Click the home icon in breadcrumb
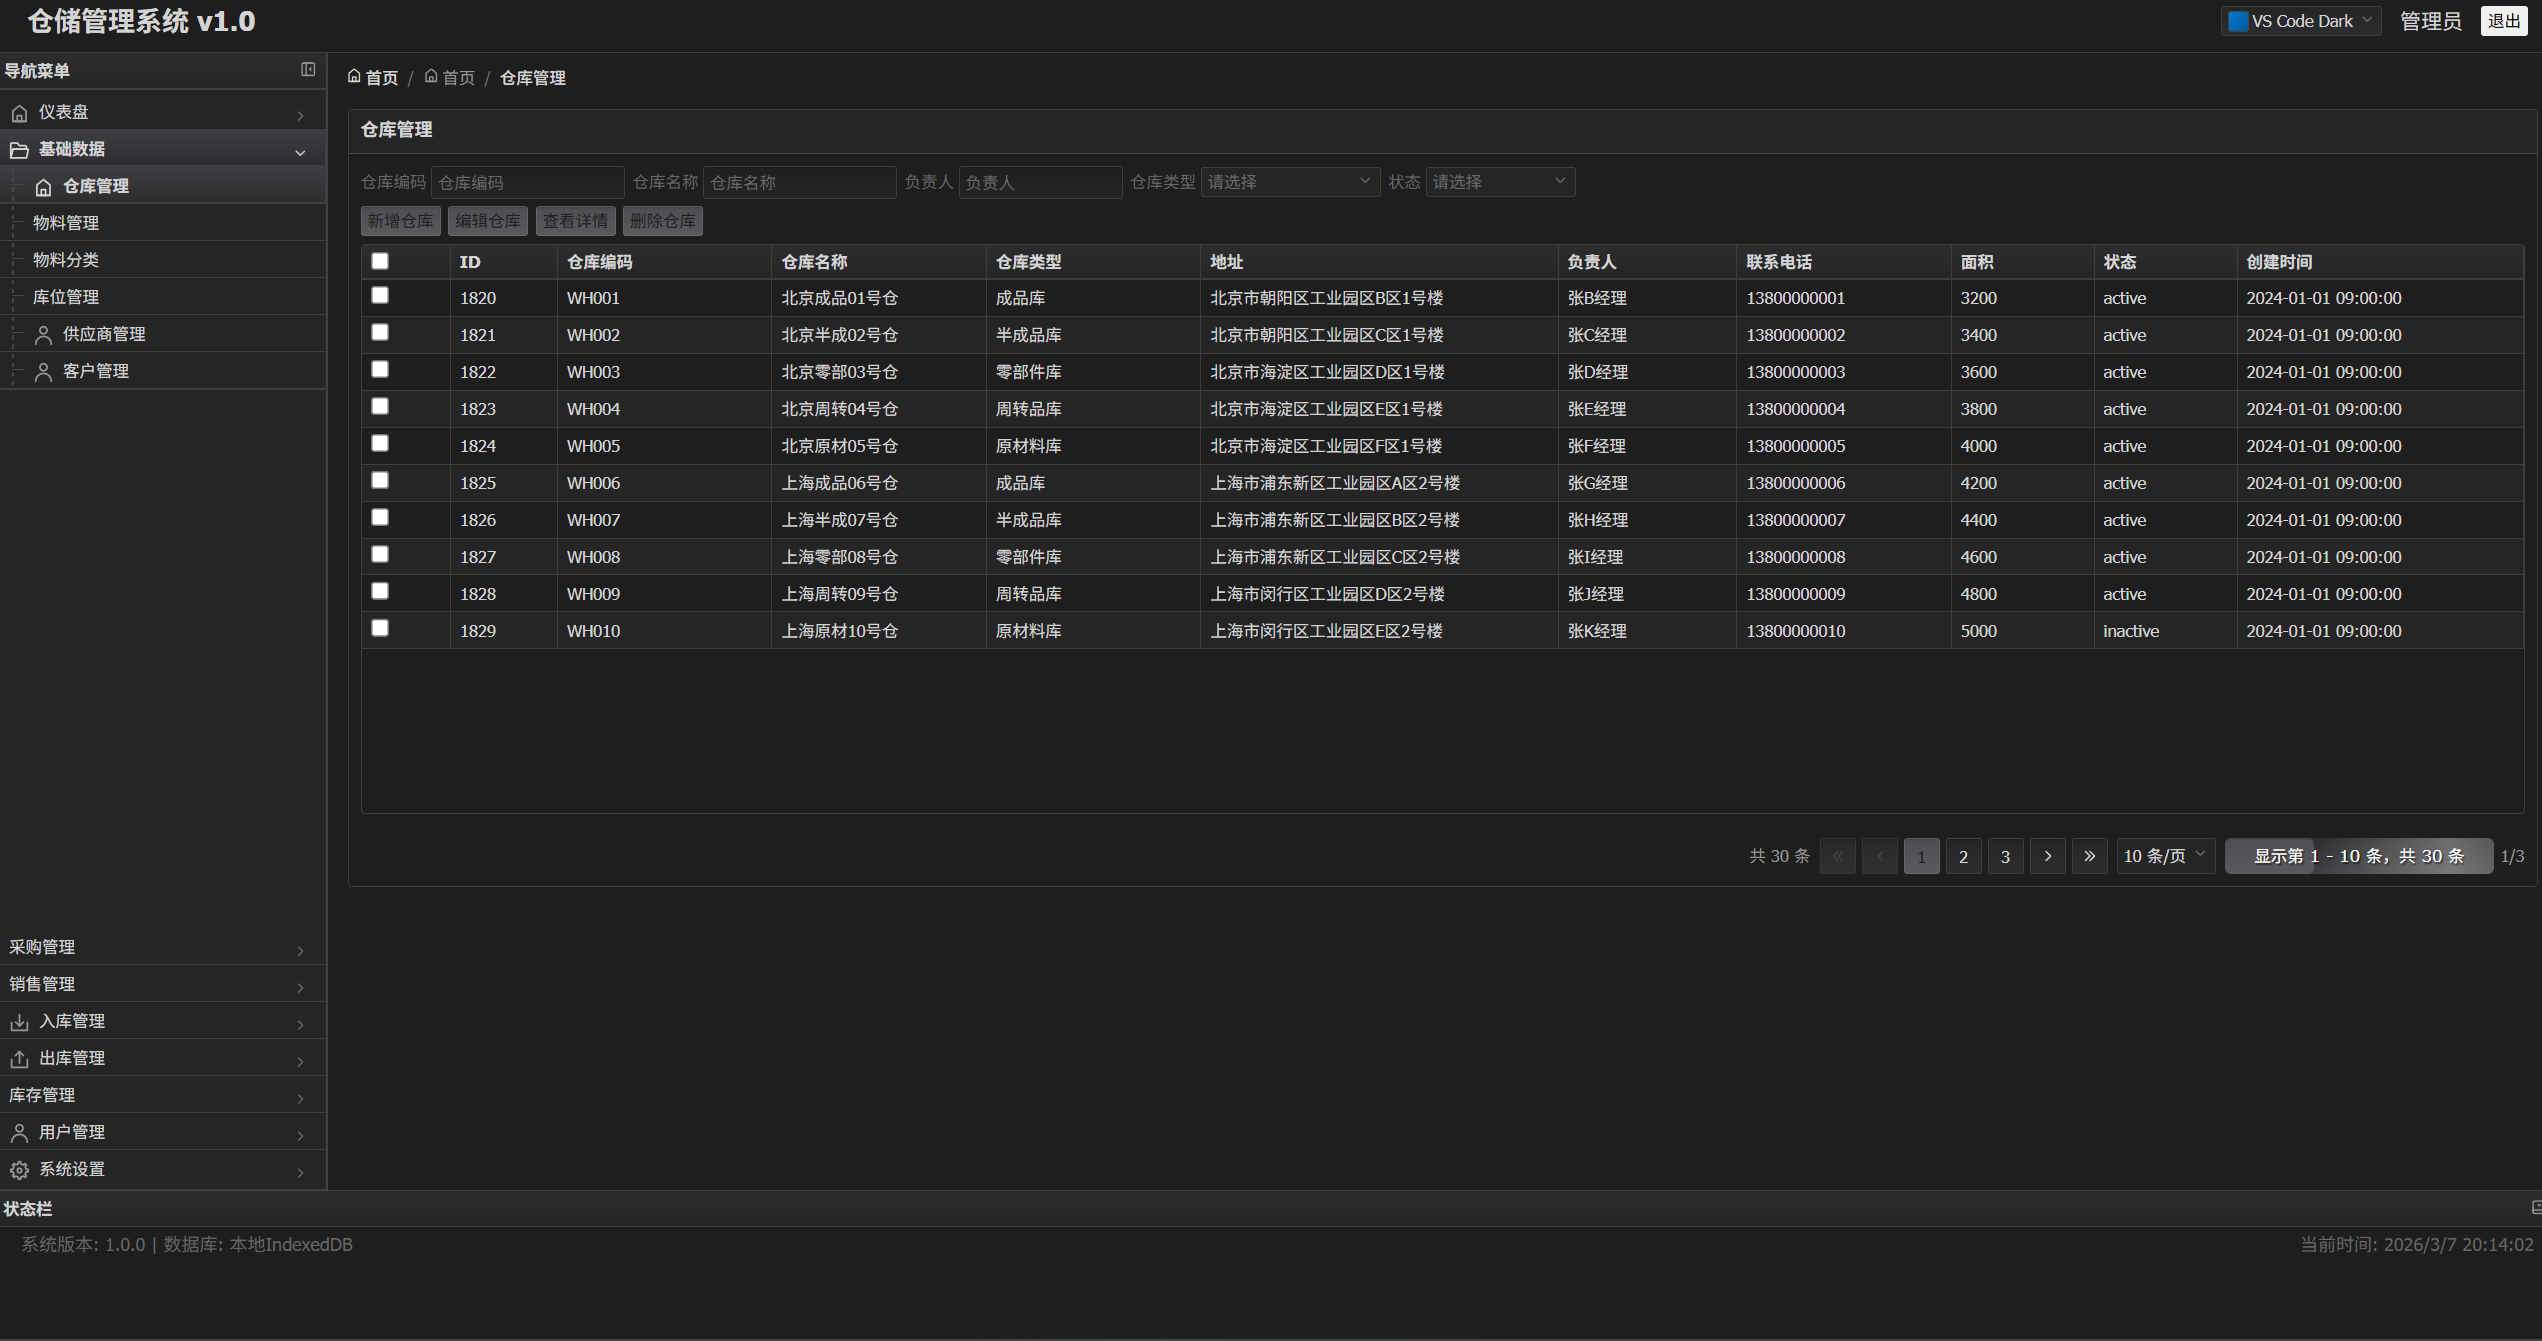 tap(354, 77)
